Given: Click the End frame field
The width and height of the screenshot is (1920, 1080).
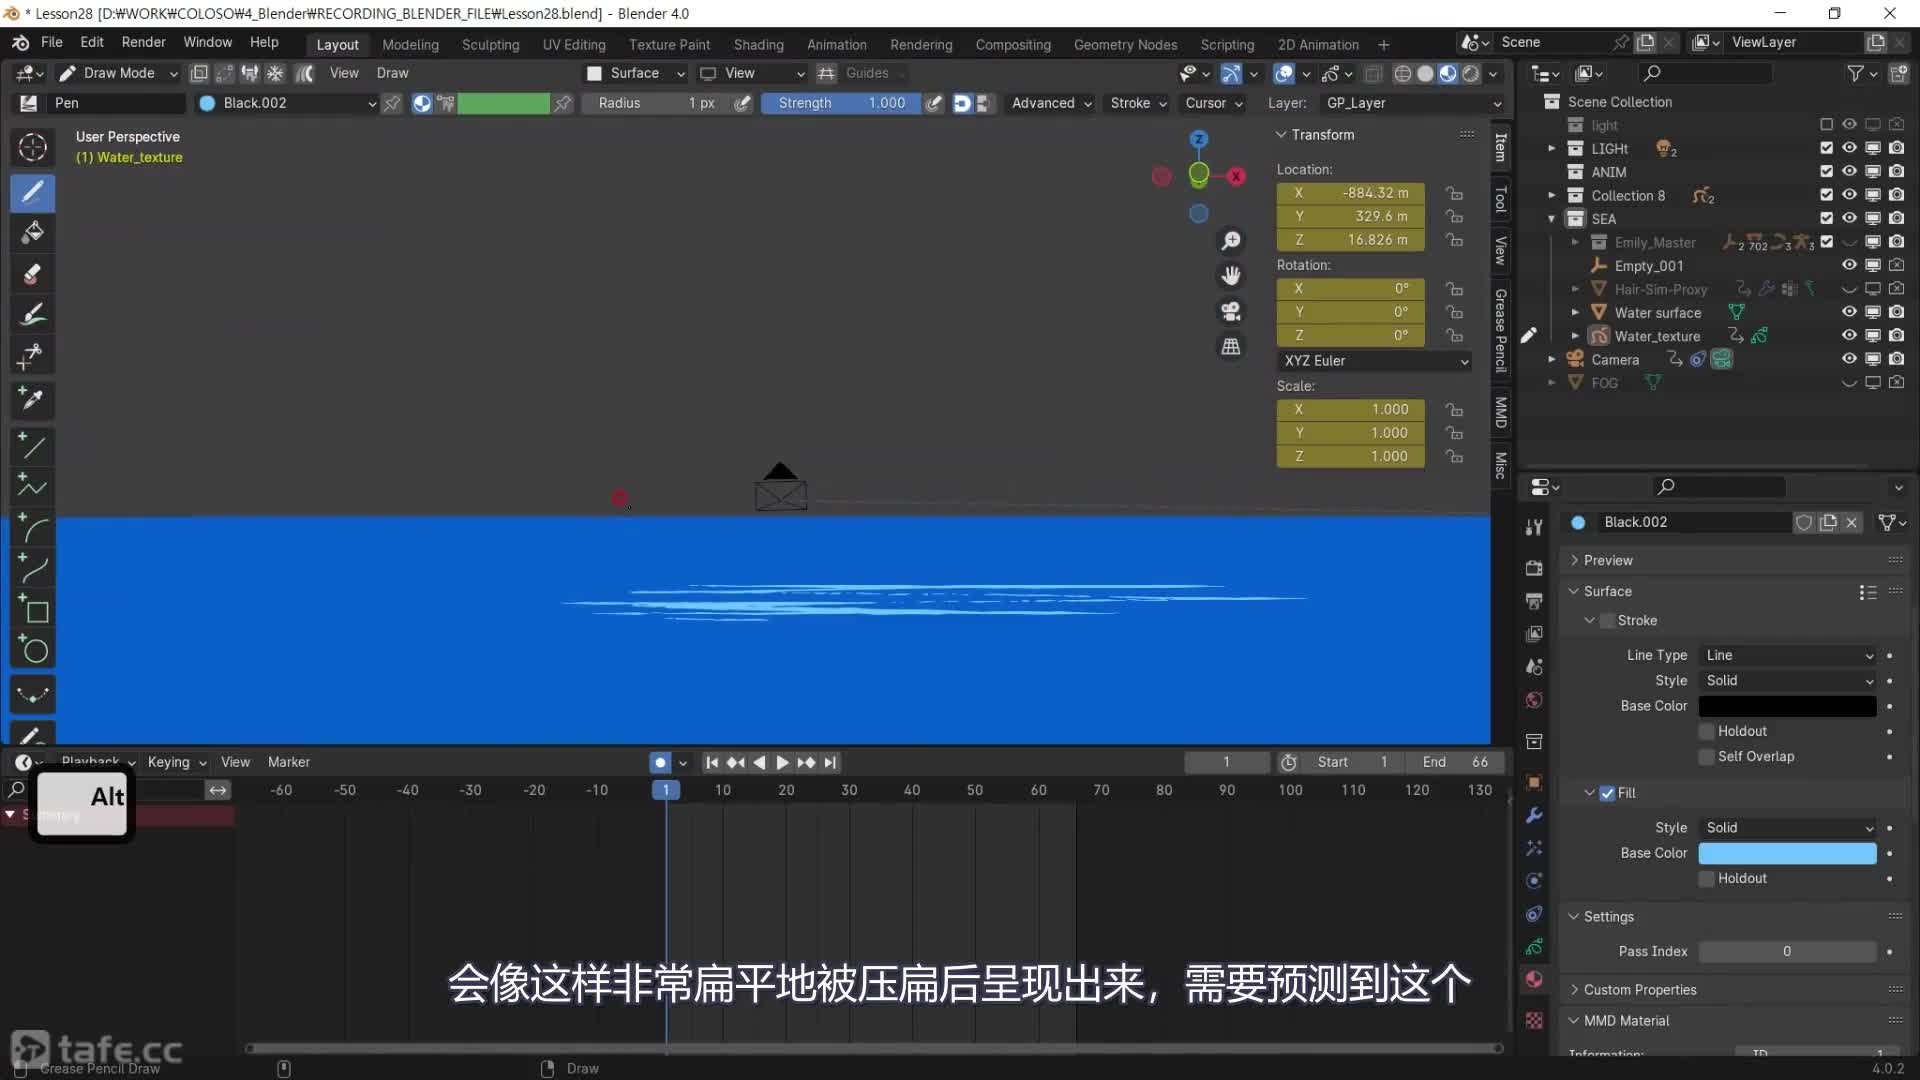Looking at the screenshot, I should tap(1455, 762).
